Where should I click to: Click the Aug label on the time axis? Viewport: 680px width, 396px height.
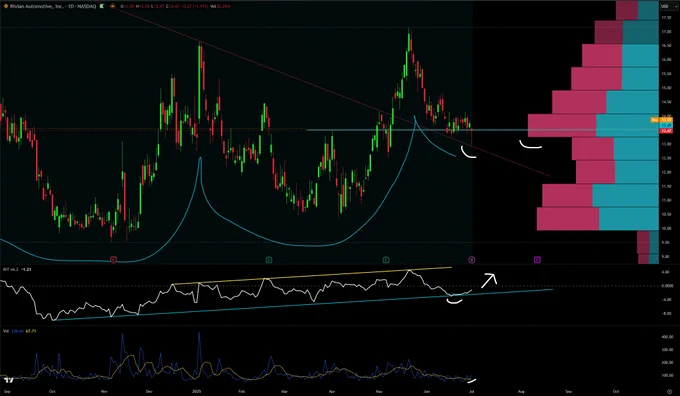(521, 391)
